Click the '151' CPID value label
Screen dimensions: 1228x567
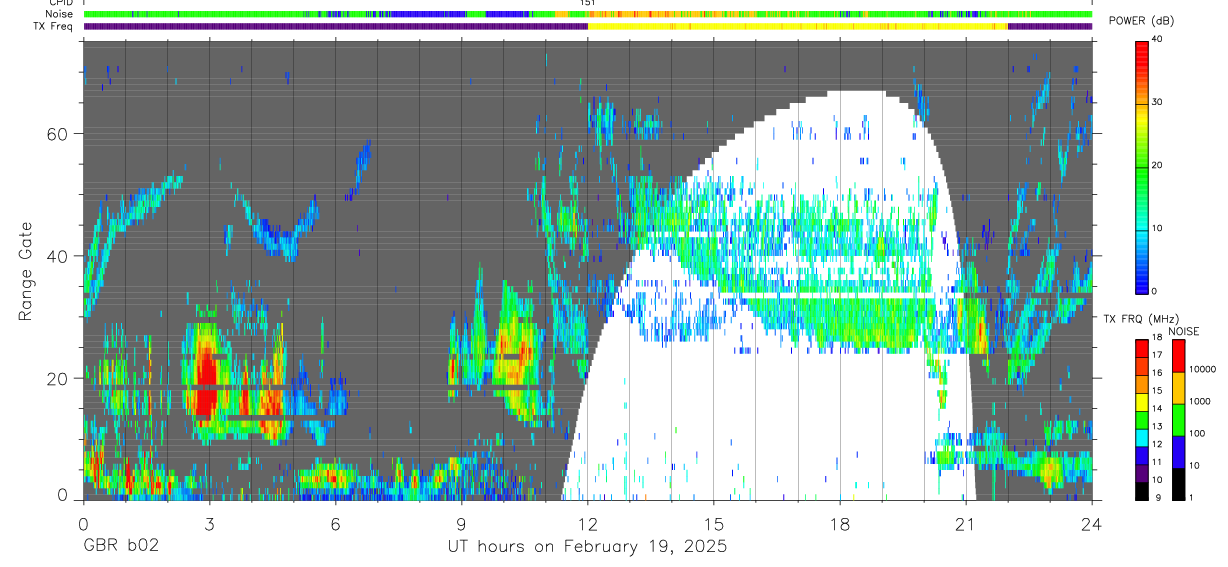click(588, 4)
